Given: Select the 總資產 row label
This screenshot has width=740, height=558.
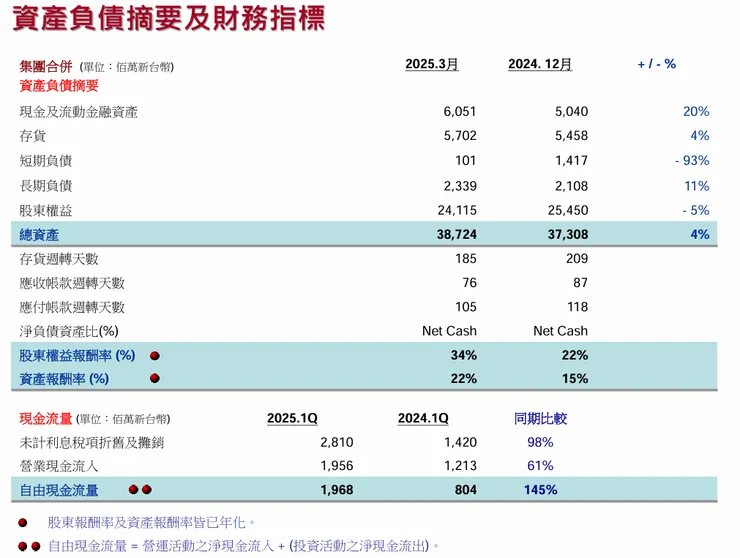Looking at the screenshot, I should coord(39,235).
